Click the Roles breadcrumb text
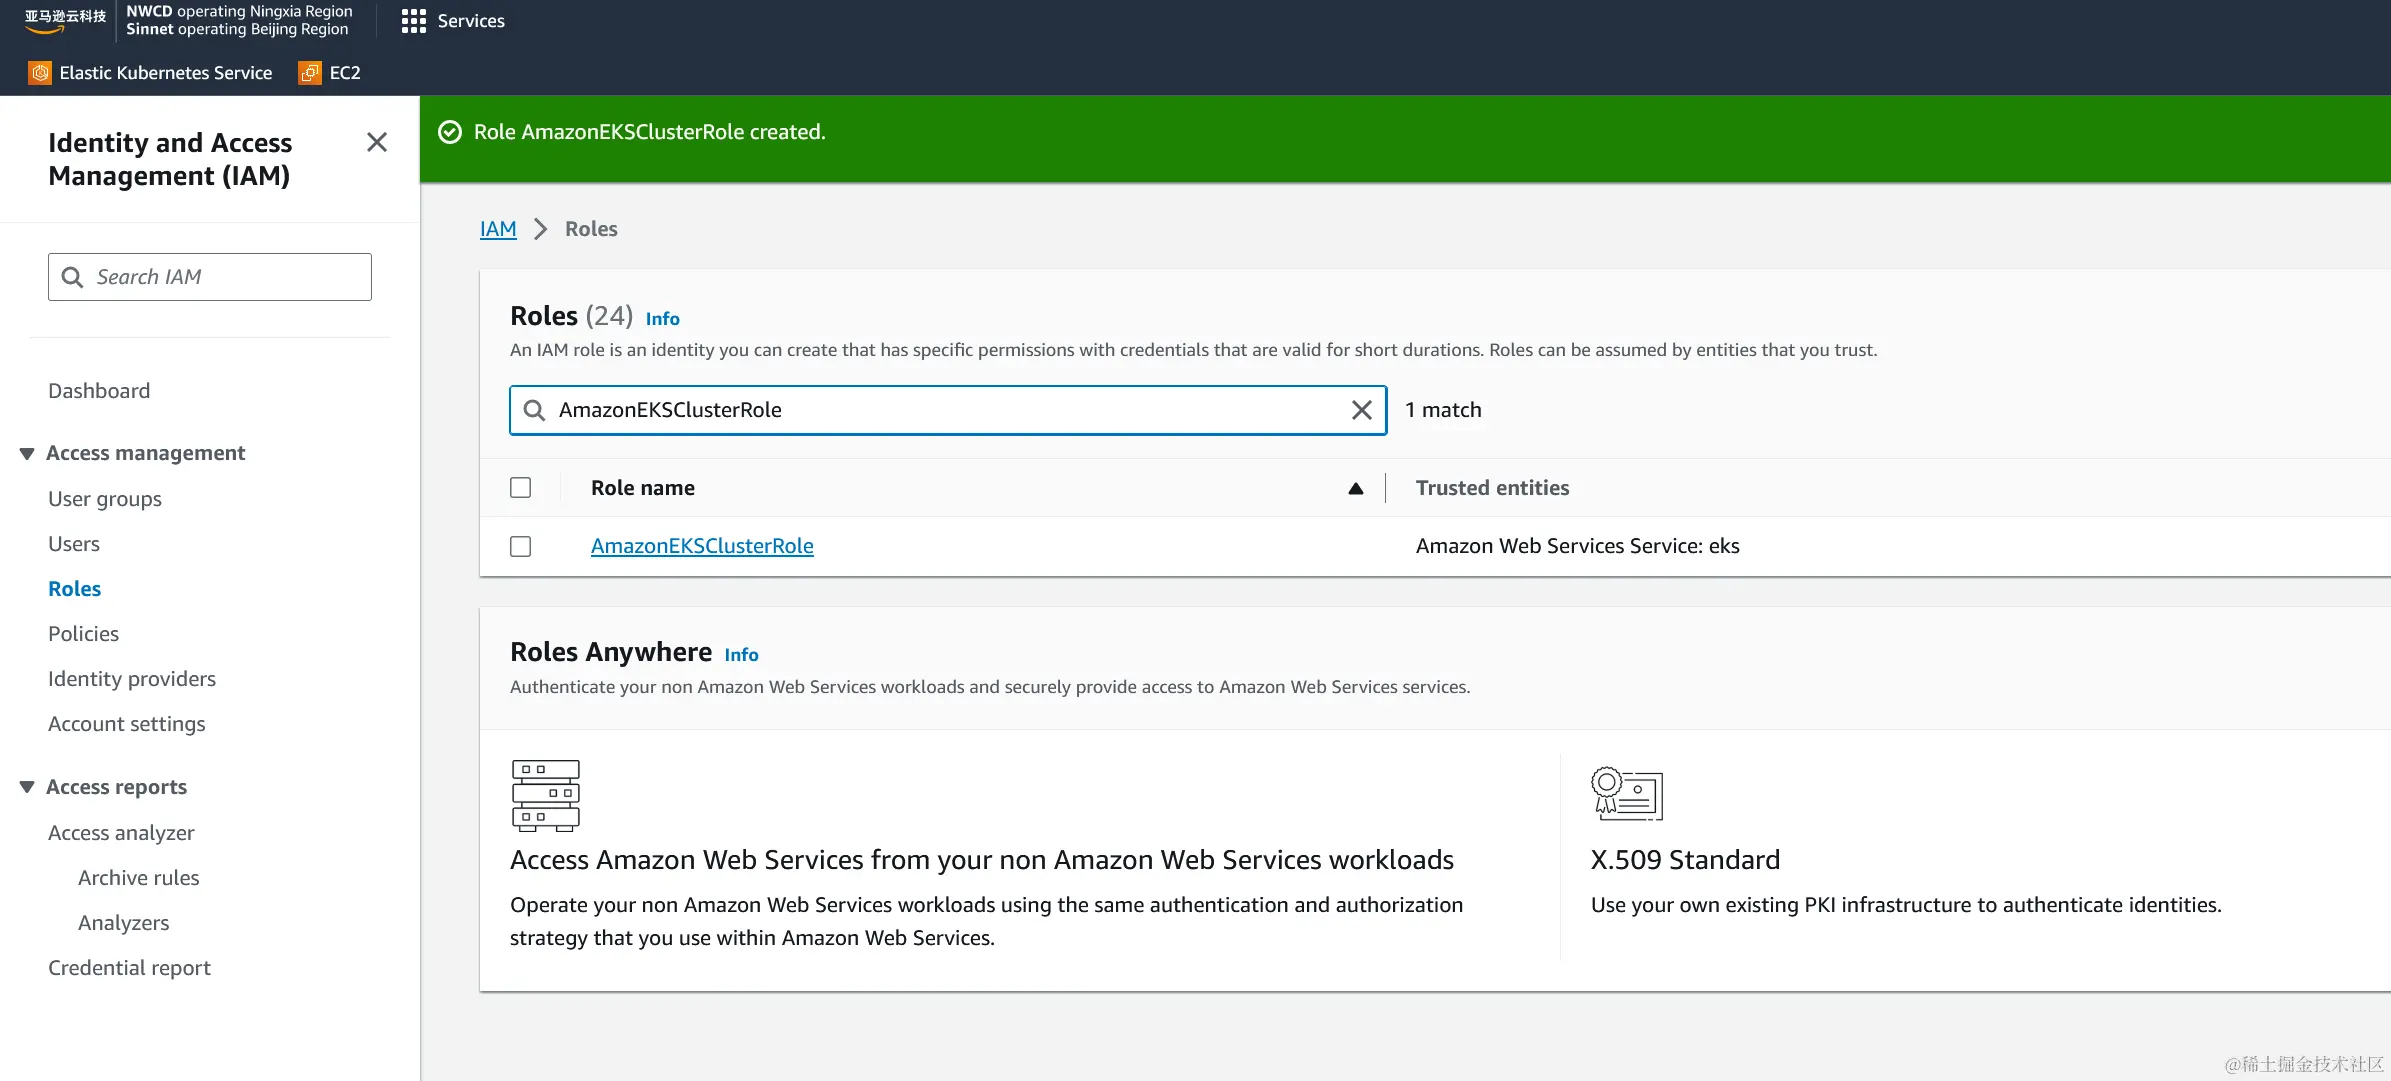Viewport: 2391px width, 1081px height. 591,229
